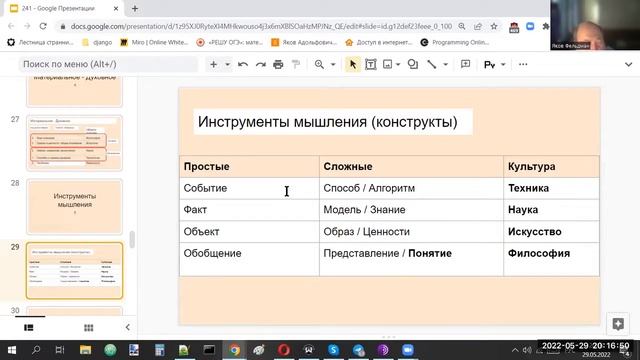Click the table header Простые
Screen dimensions: 640x360
pos(207,167)
